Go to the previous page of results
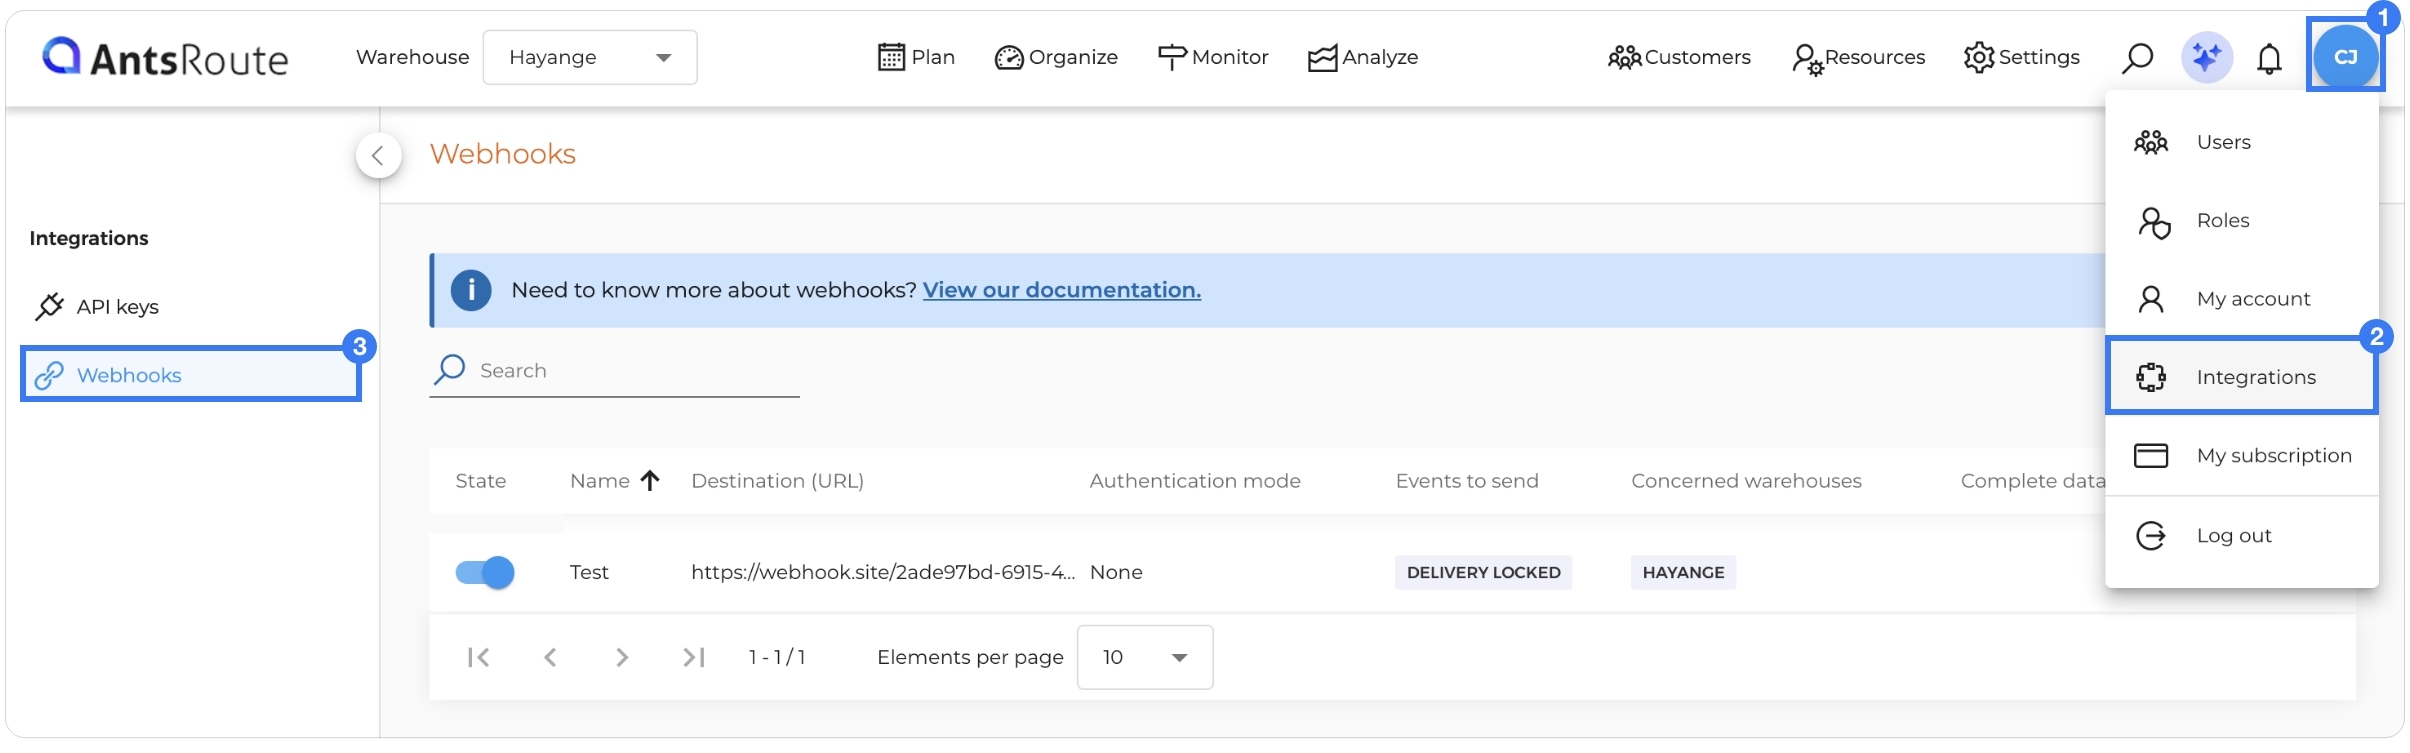 coord(550,657)
